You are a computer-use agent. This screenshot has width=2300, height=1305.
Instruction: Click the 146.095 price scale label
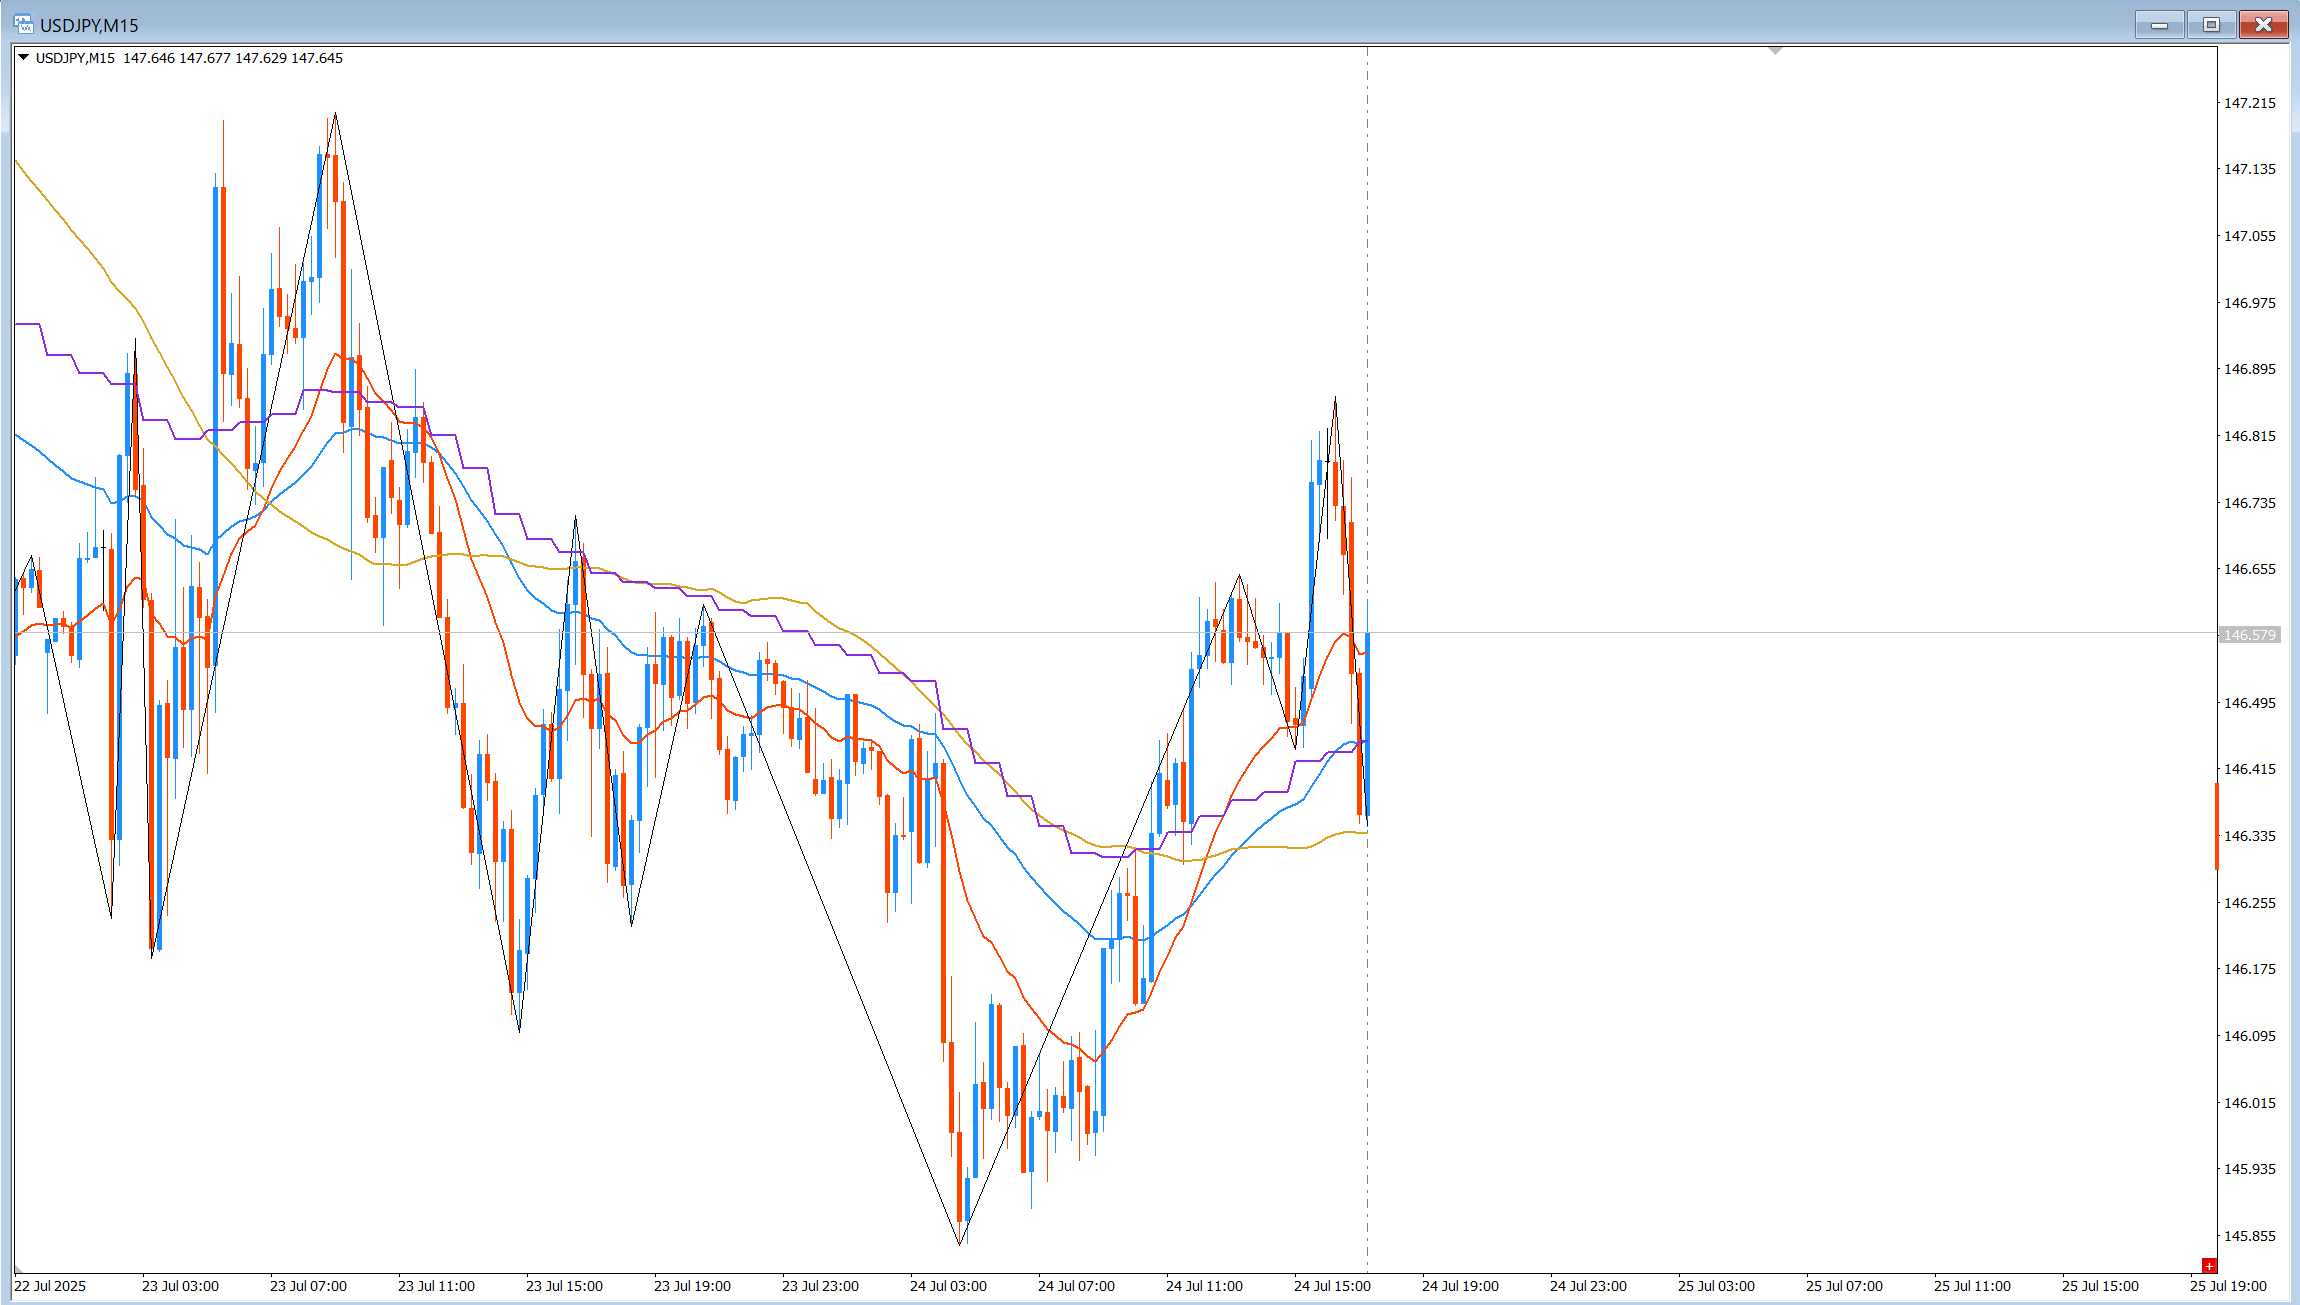[x=2249, y=1036]
